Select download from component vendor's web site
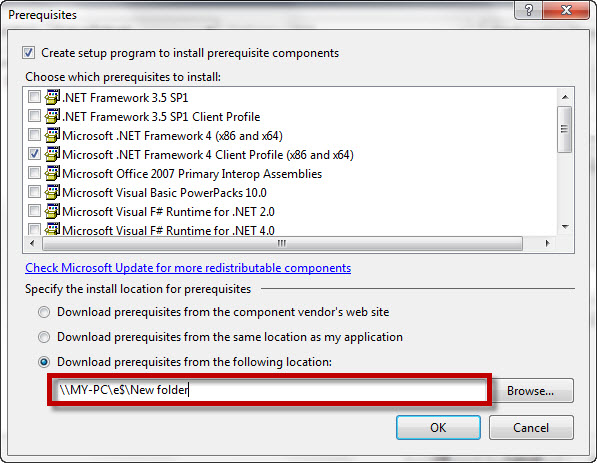Image resolution: width=597 pixels, height=463 pixels. click(x=44, y=312)
